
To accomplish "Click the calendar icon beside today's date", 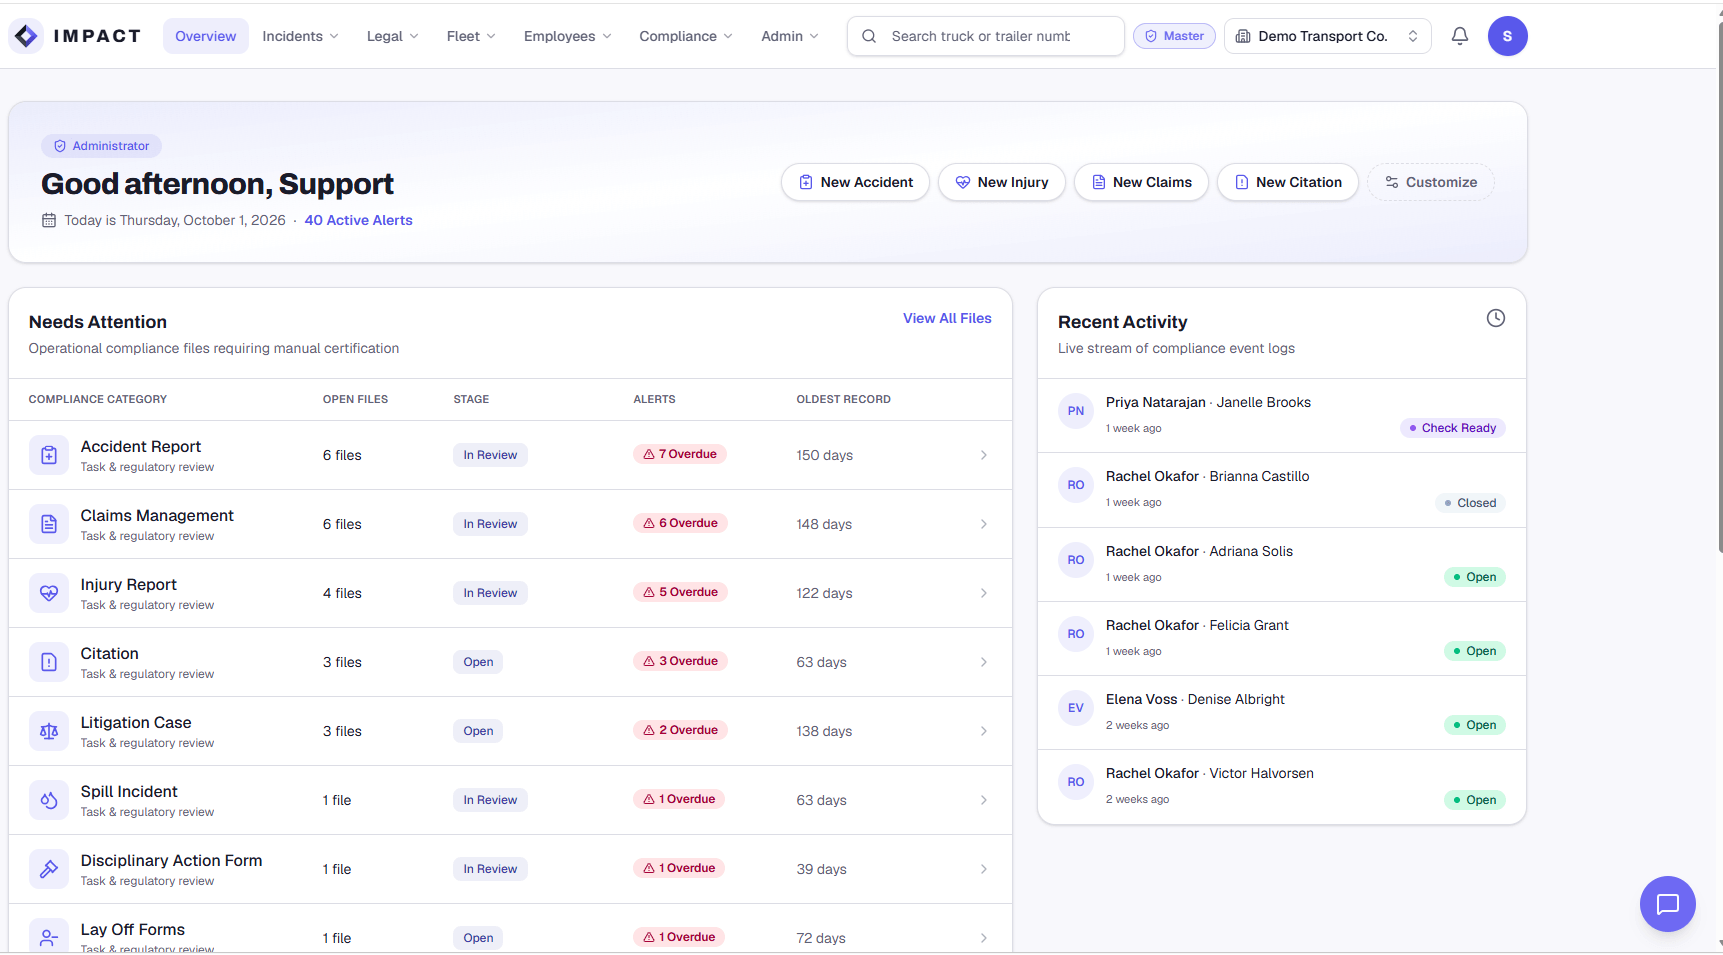I will click(x=49, y=220).
